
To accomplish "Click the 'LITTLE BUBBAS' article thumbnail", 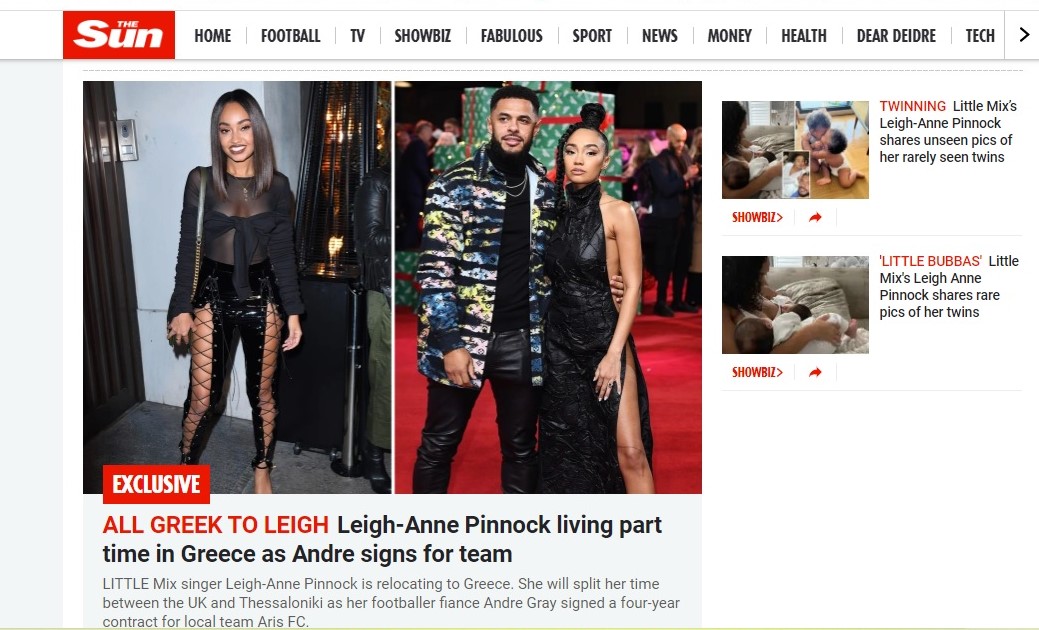I will point(795,305).
